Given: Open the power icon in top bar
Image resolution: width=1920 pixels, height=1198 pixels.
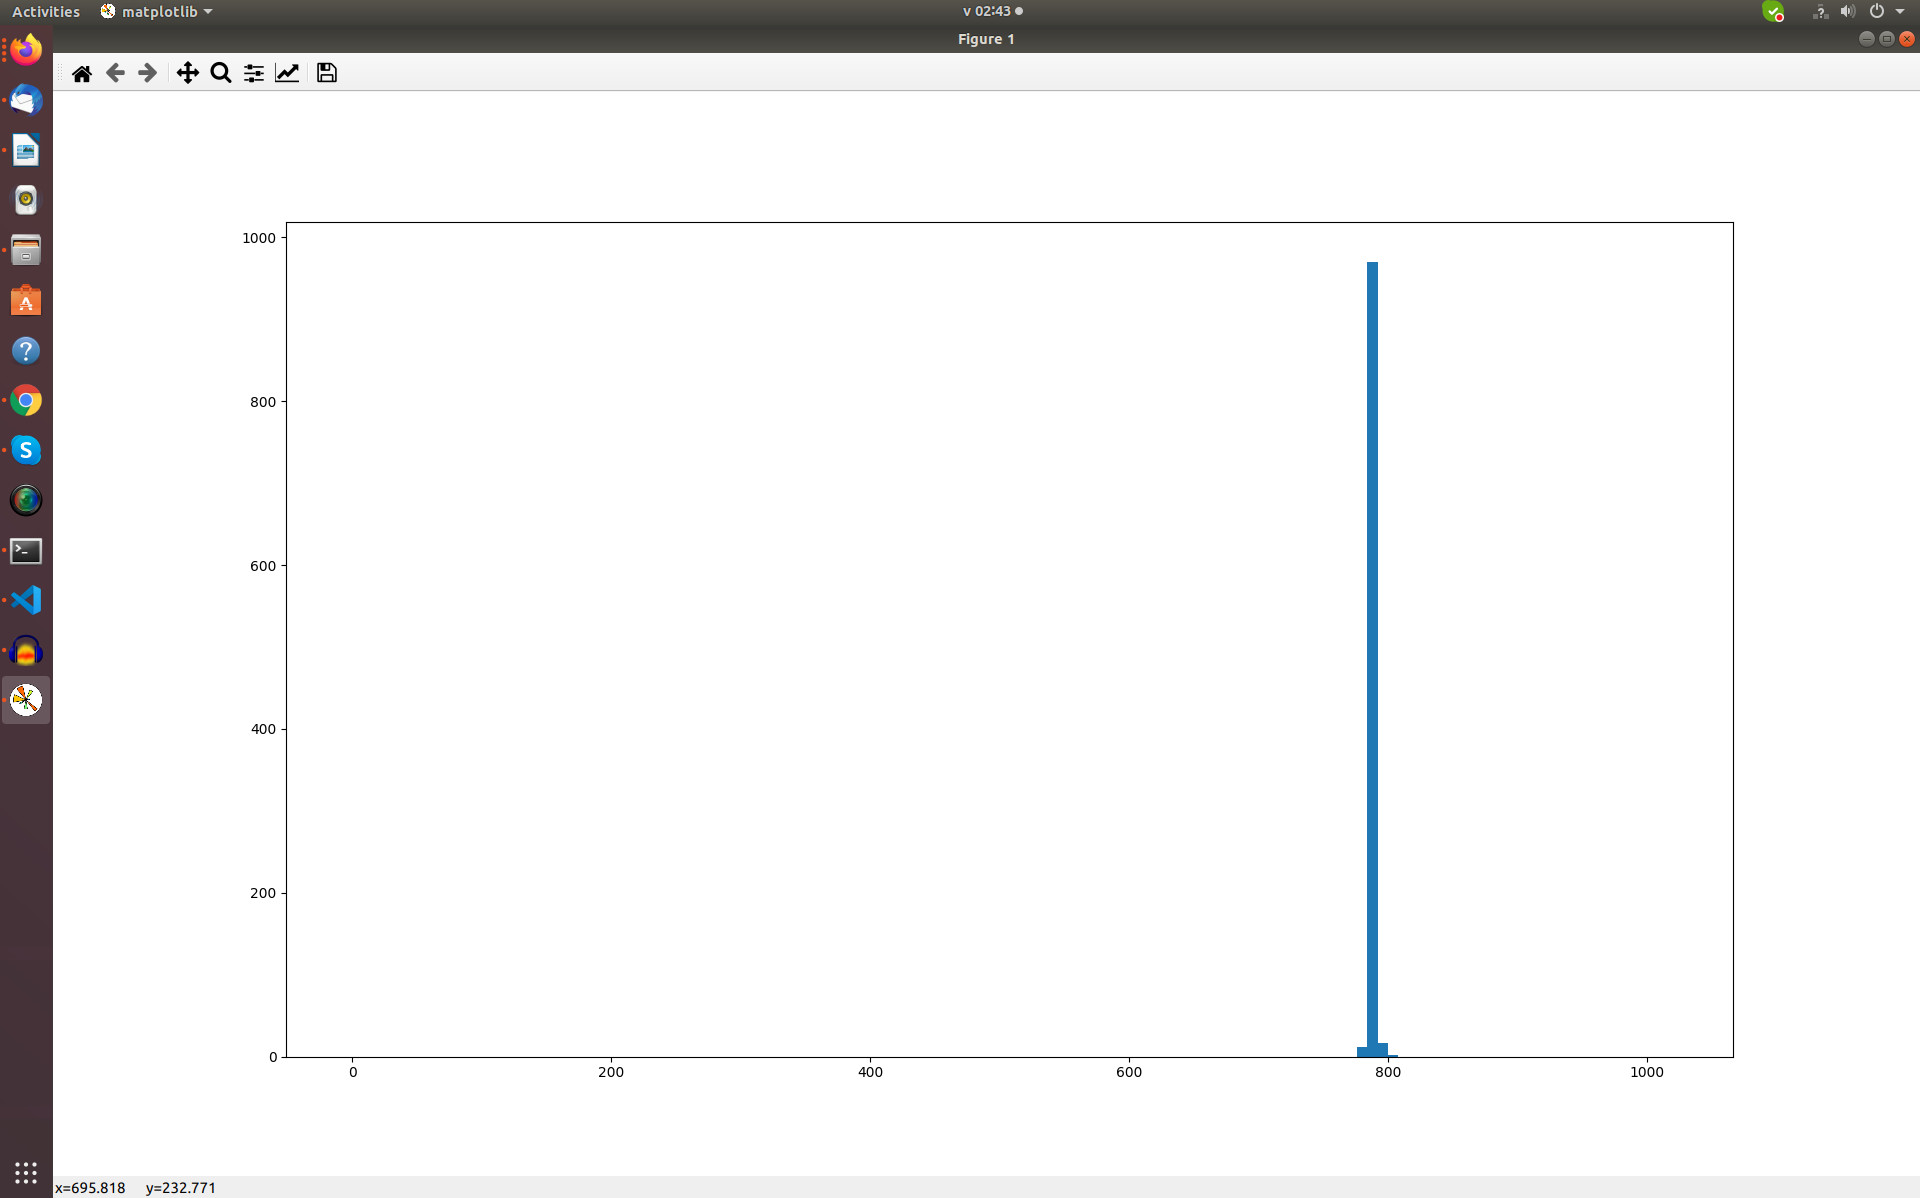Looking at the screenshot, I should coord(1877,12).
